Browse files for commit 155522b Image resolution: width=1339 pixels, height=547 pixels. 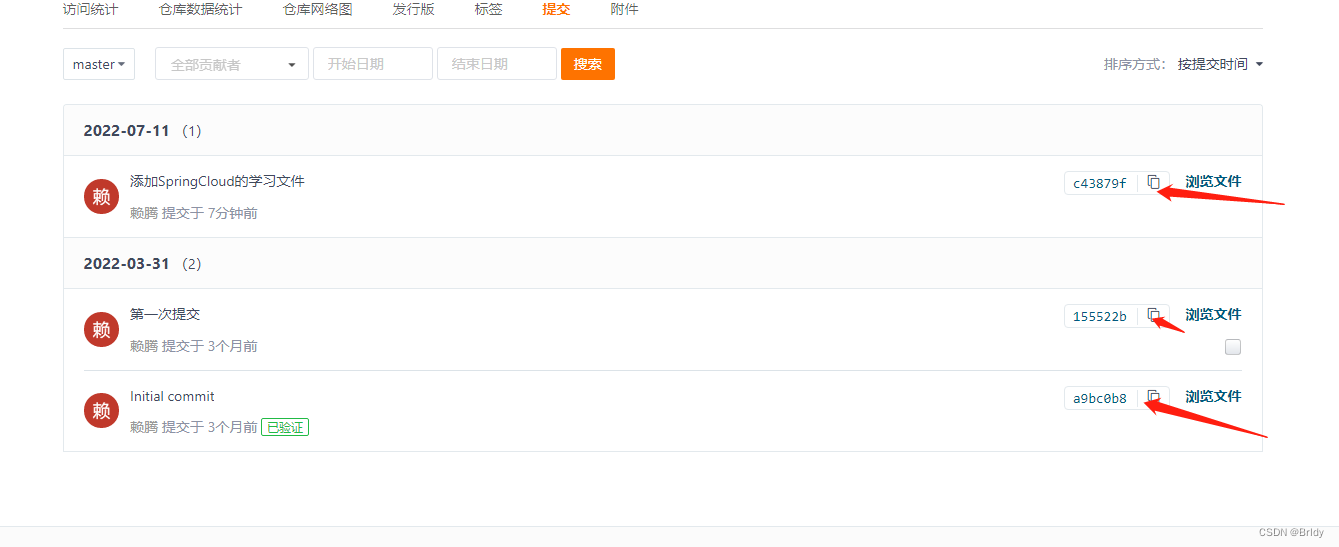[1213, 315]
